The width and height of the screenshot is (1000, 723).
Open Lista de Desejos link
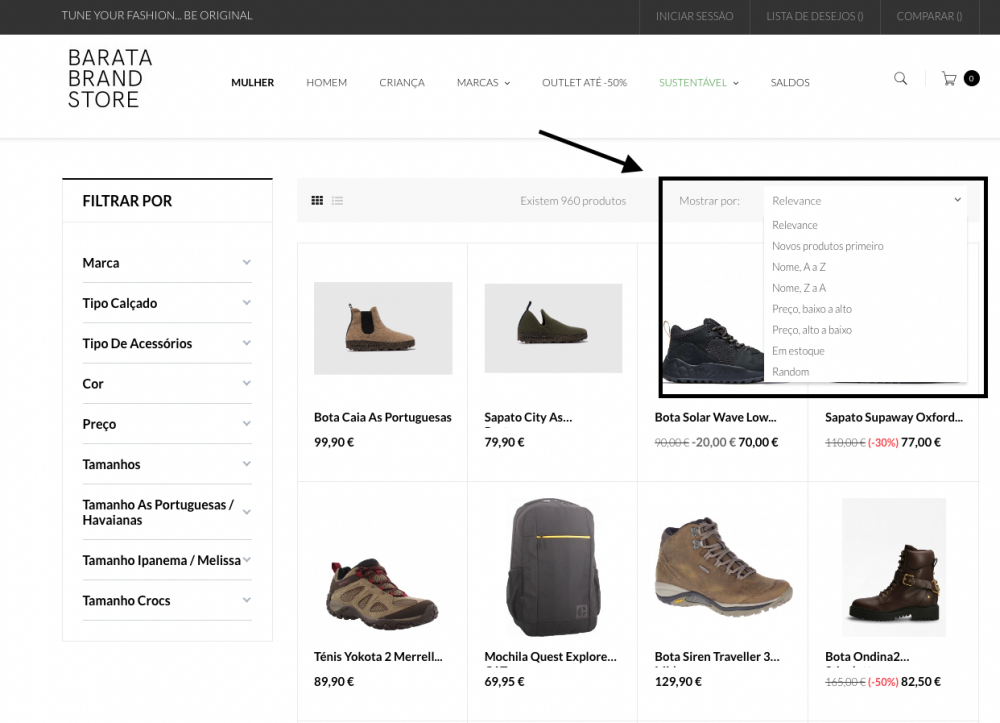click(814, 17)
